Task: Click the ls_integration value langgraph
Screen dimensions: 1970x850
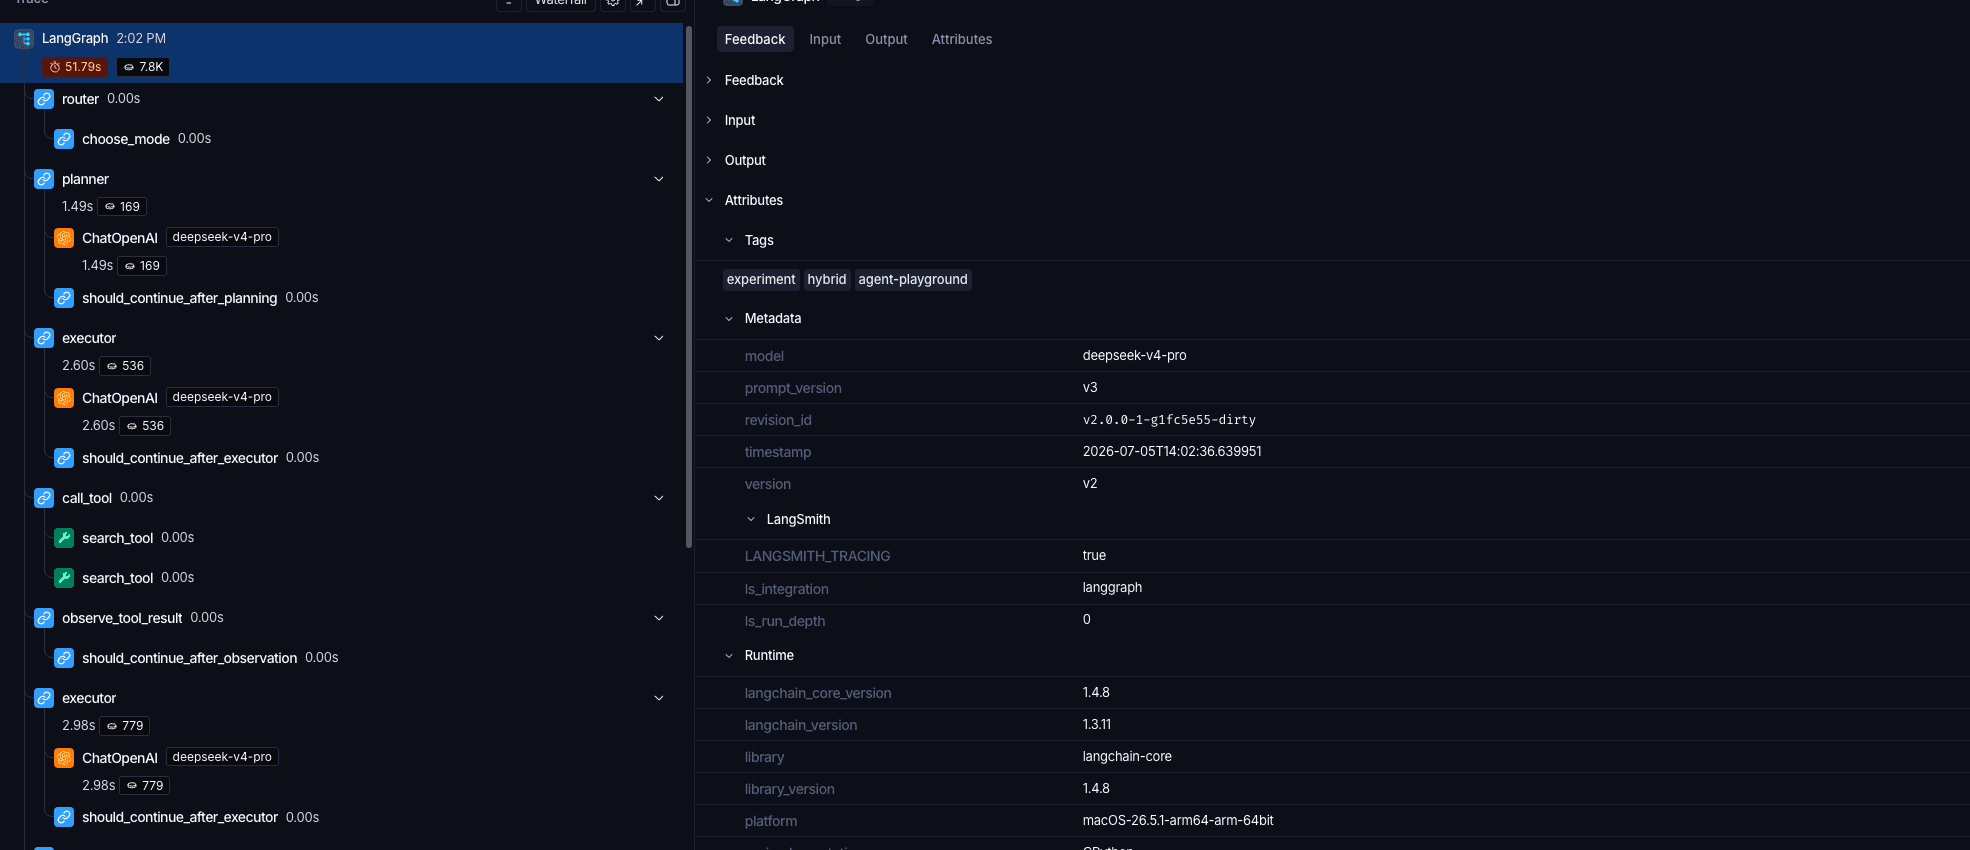Action: point(1112,588)
